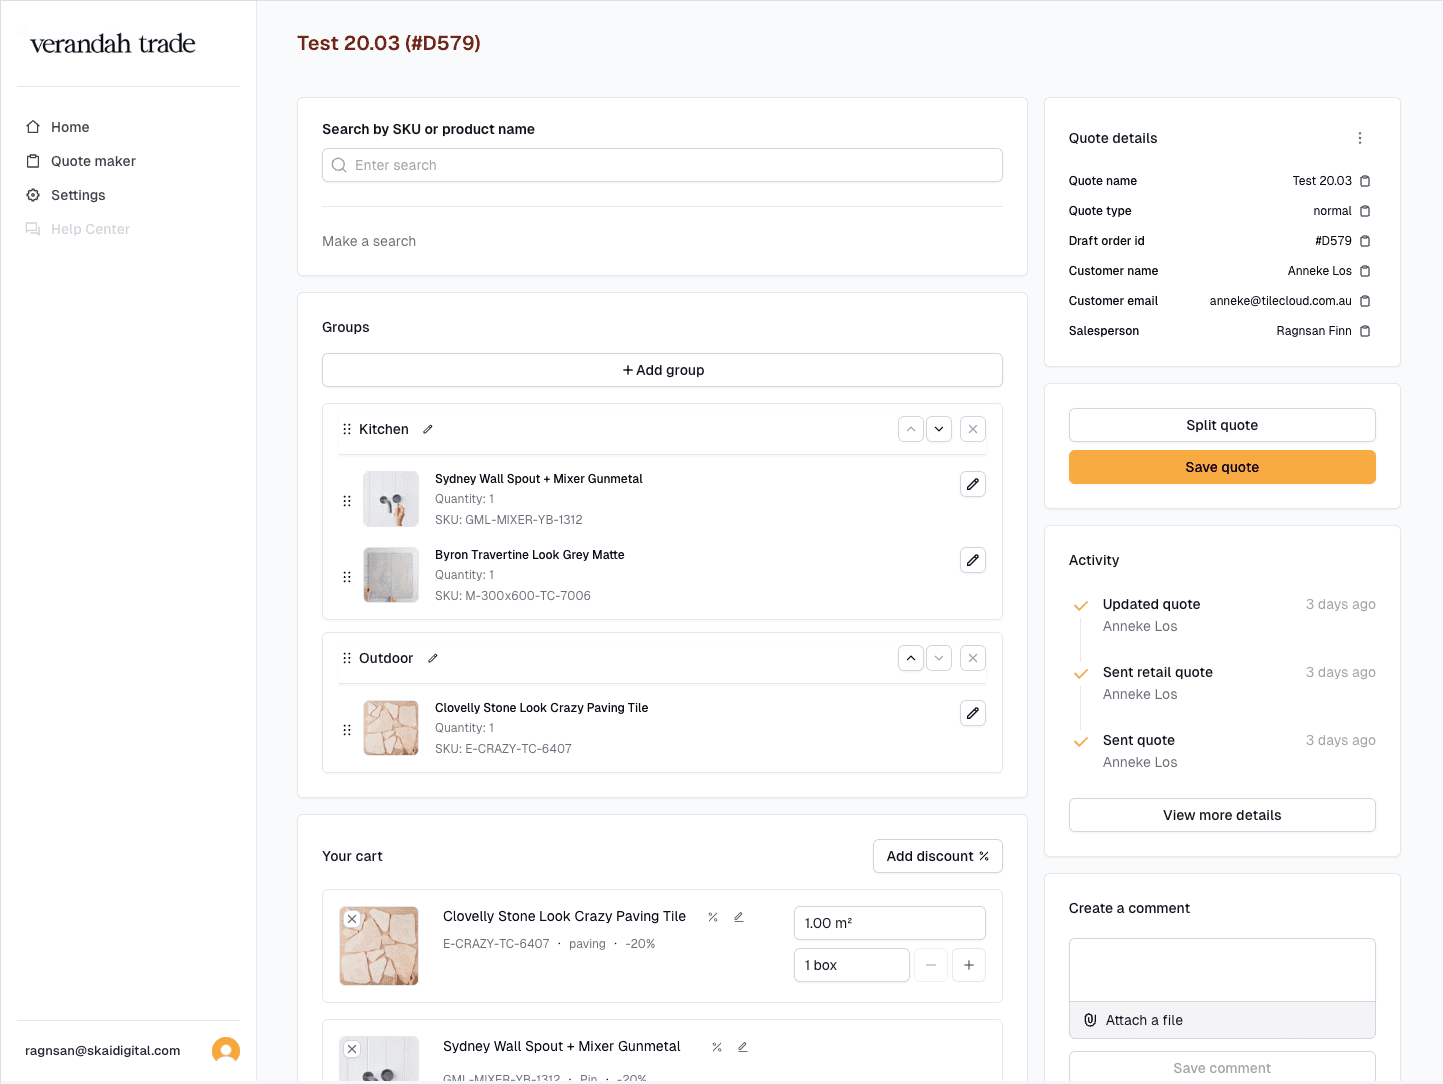Copy the Draft order id icon
Image resolution: width=1443 pixels, height=1084 pixels.
coord(1365,241)
